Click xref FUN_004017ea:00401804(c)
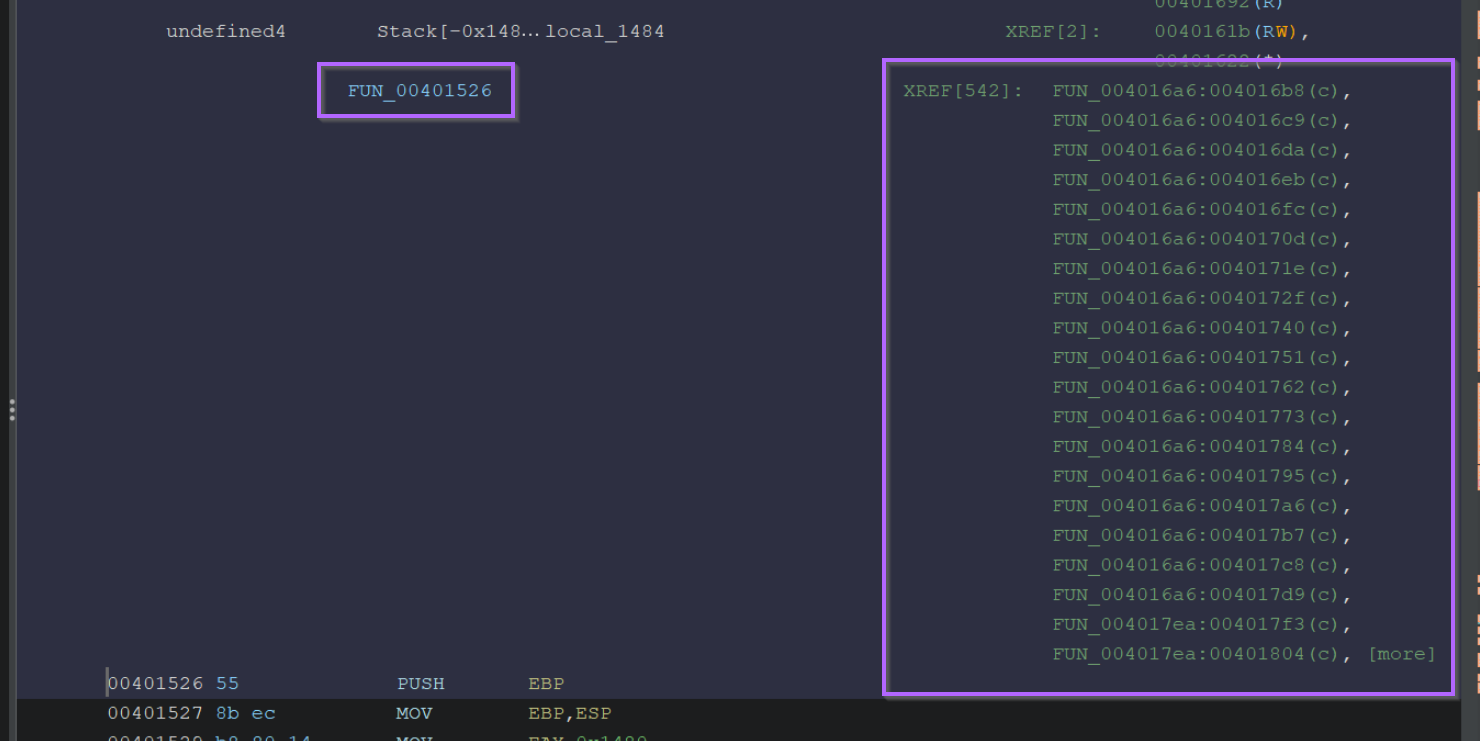 pos(1198,654)
